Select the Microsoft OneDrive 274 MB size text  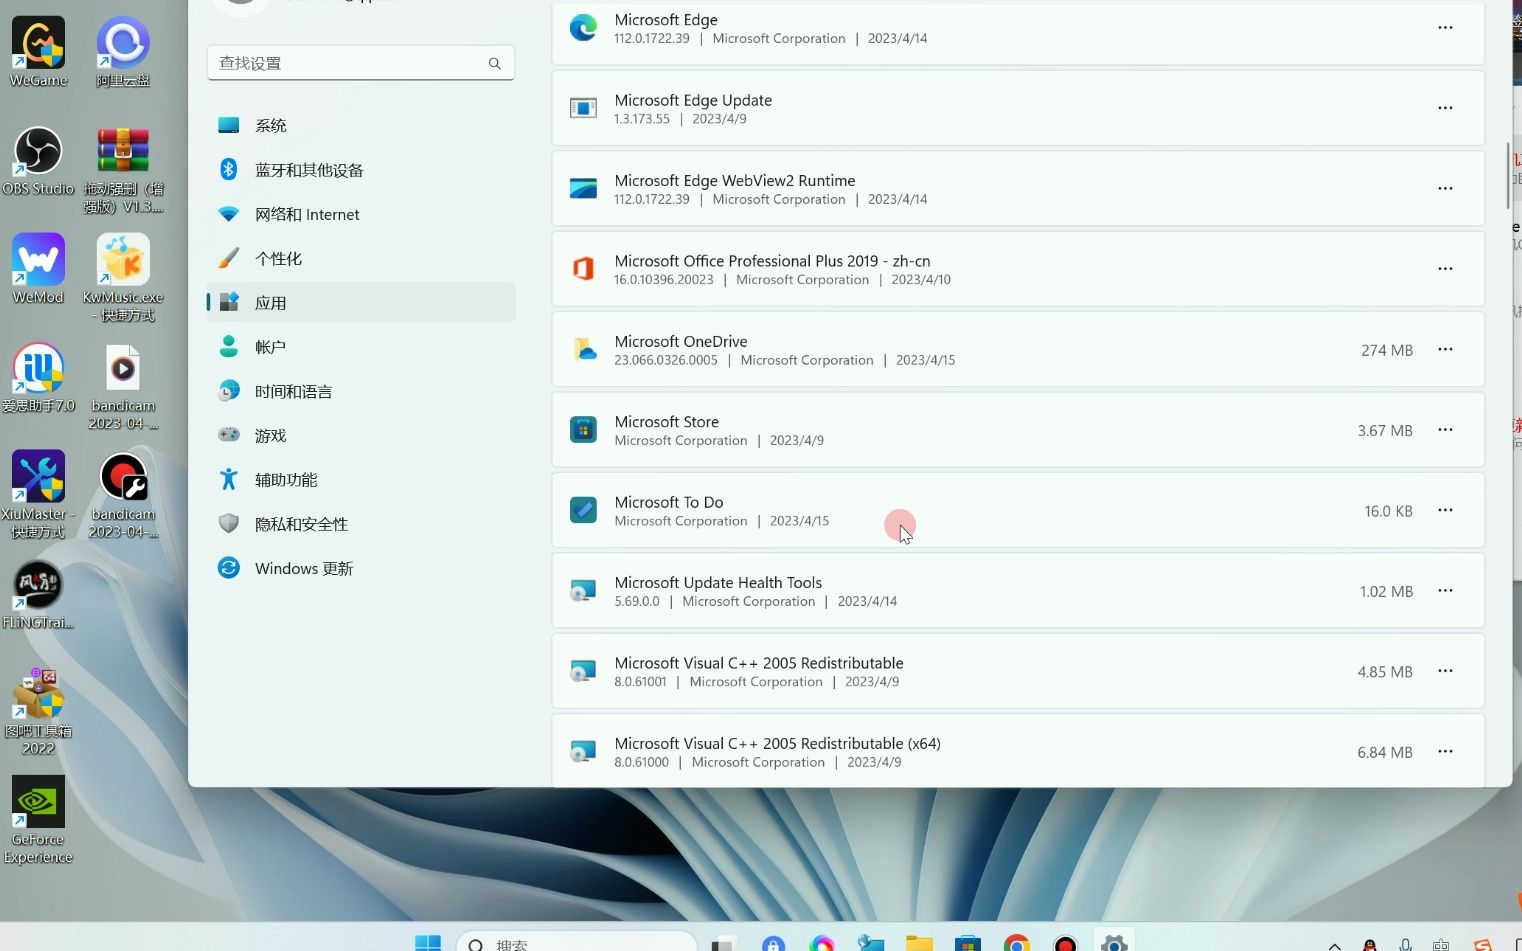coord(1387,350)
